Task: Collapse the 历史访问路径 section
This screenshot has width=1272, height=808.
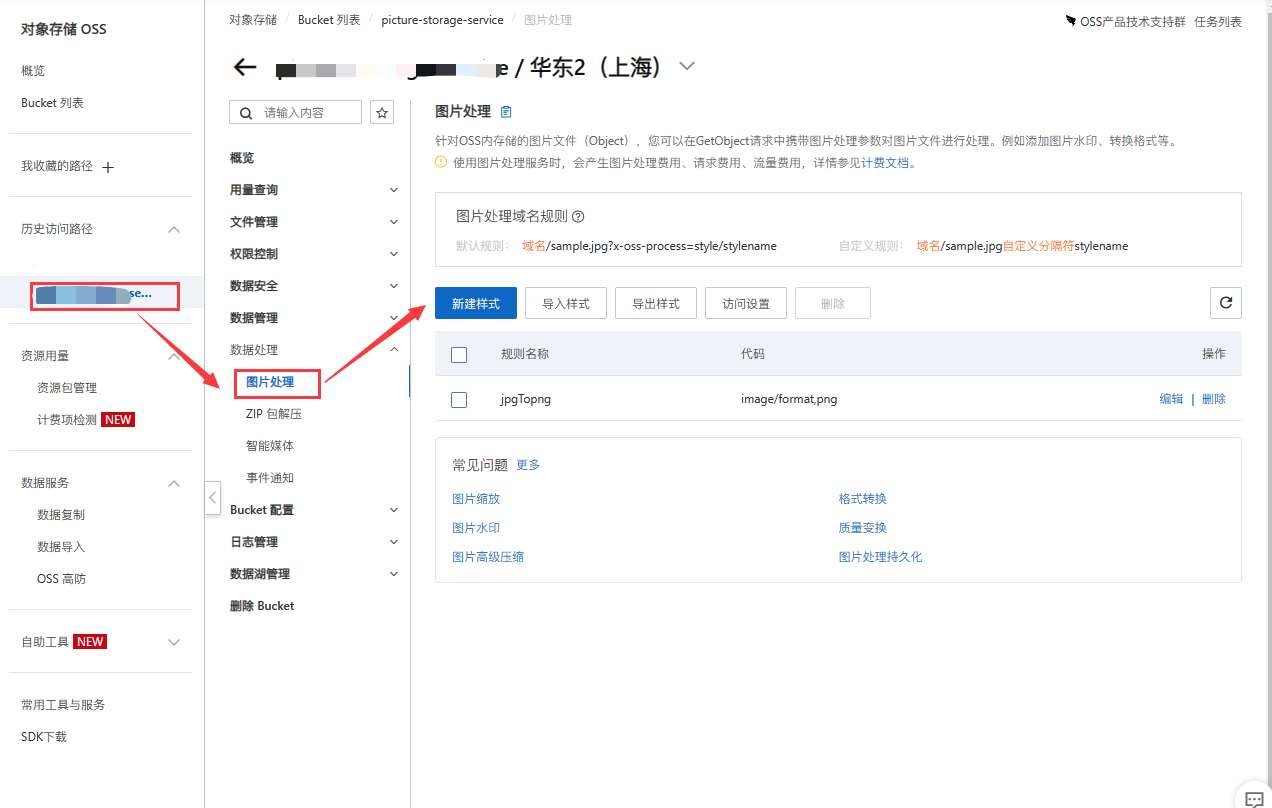Action: [174, 229]
